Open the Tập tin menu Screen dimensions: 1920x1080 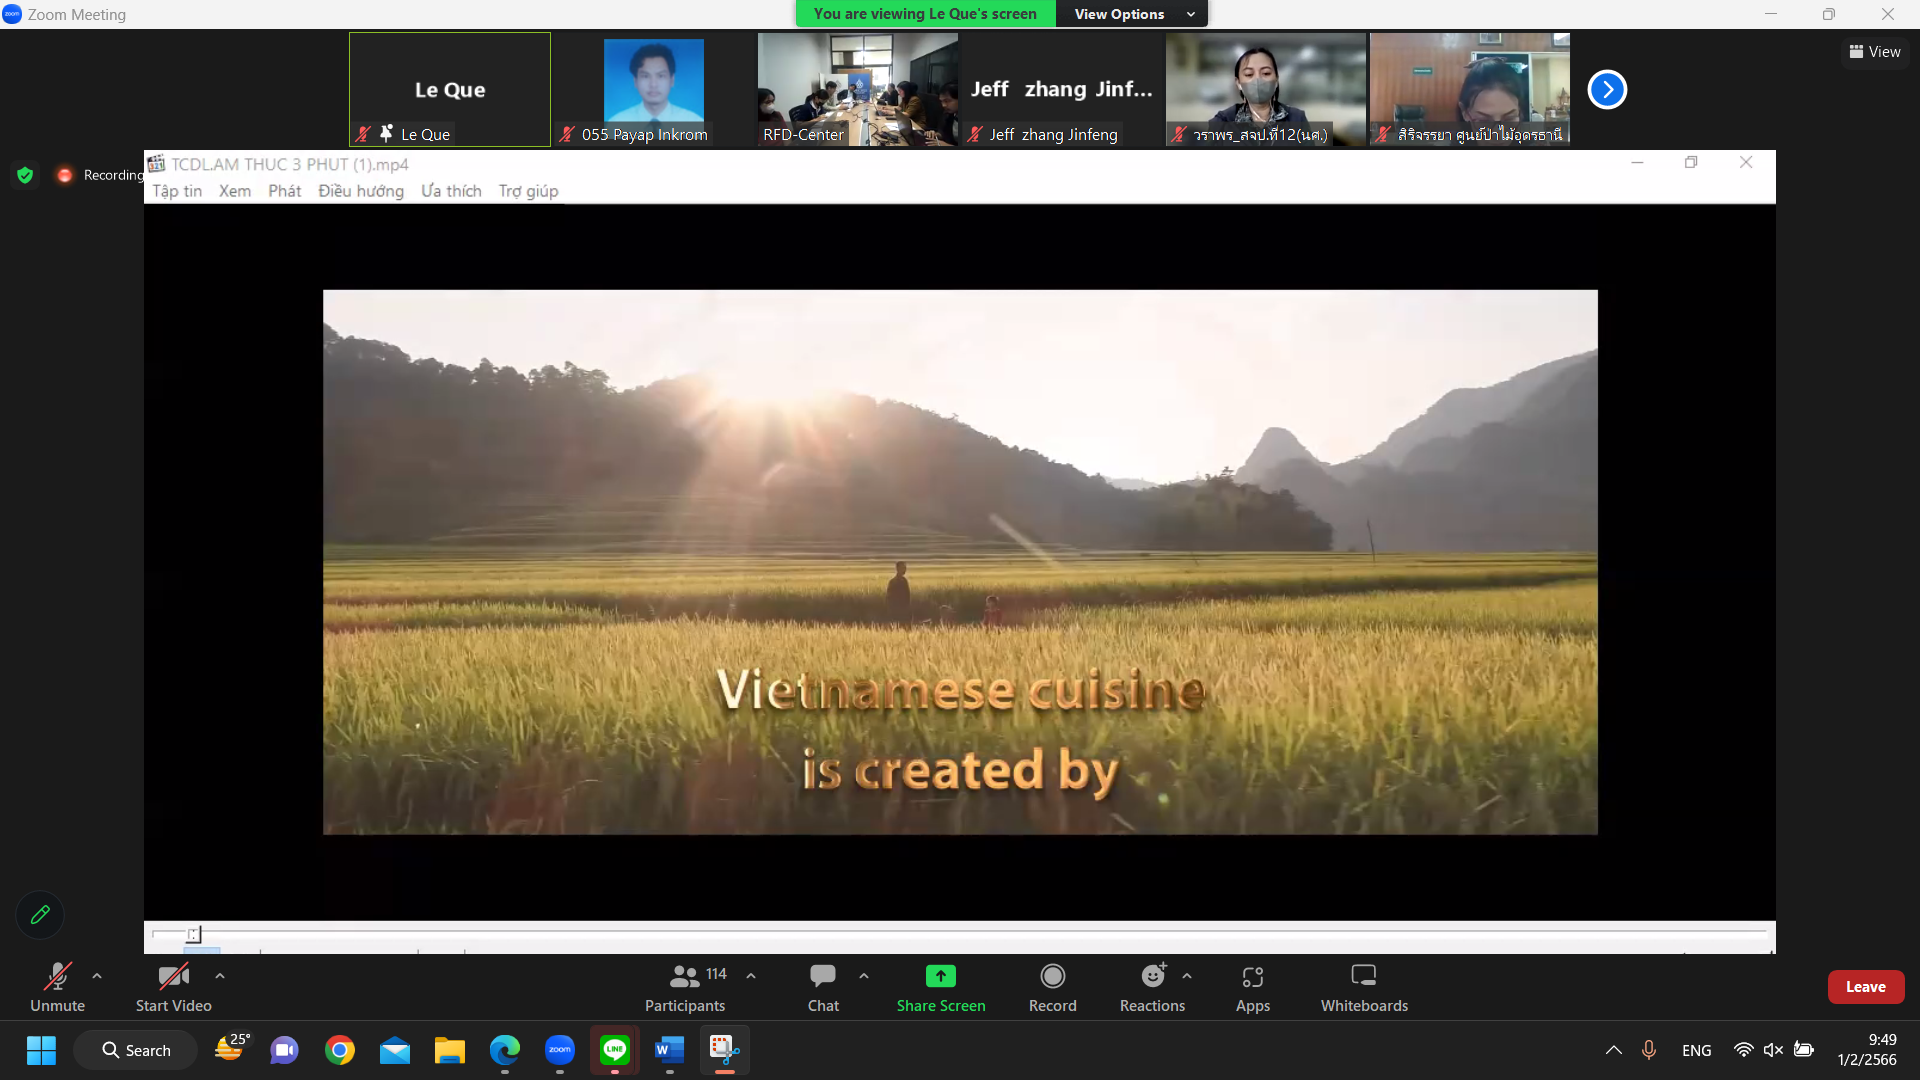pyautogui.click(x=177, y=191)
